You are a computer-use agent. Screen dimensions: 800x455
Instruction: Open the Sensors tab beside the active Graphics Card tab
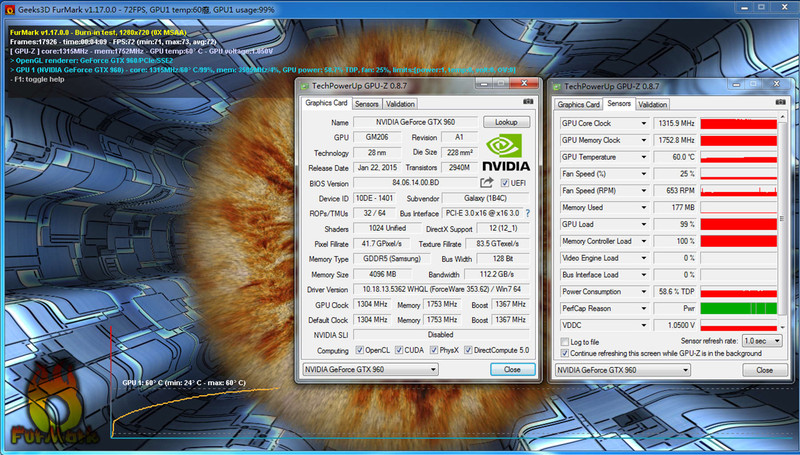(367, 102)
